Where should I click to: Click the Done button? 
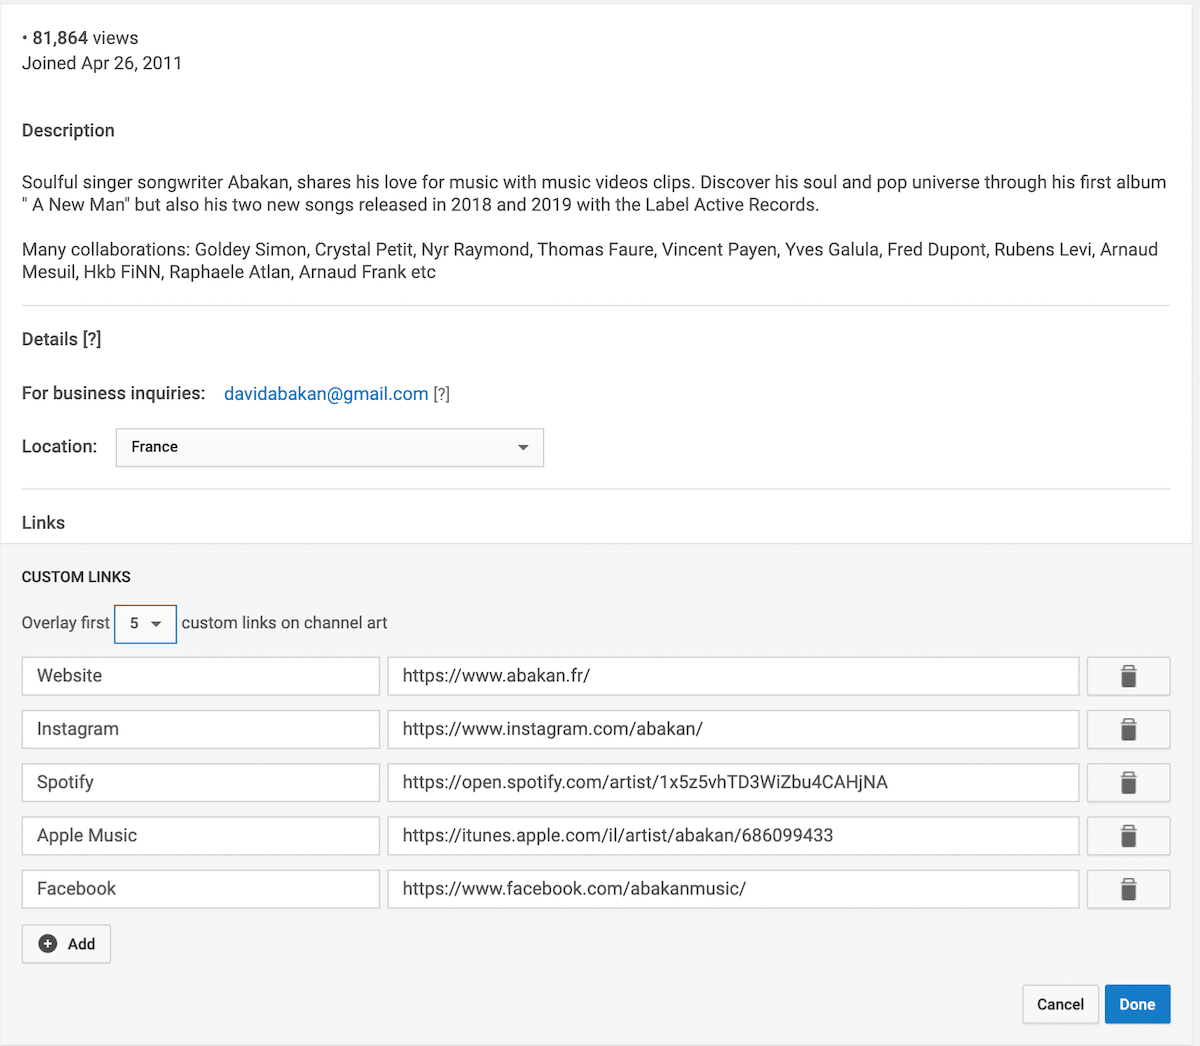pyautogui.click(x=1137, y=1004)
